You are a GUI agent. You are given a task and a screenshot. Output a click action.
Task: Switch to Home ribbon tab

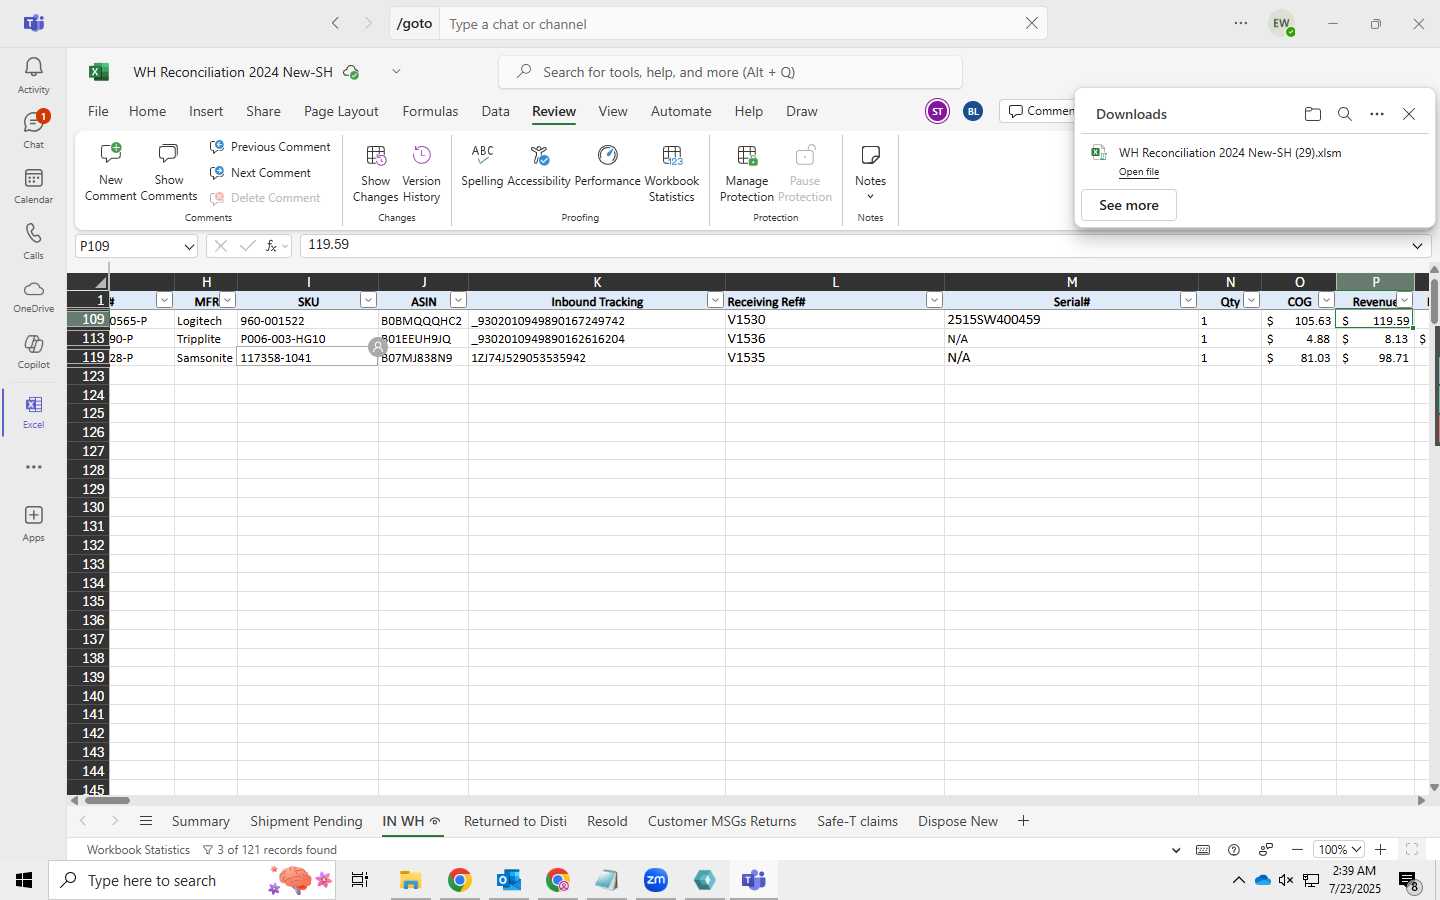[147, 111]
